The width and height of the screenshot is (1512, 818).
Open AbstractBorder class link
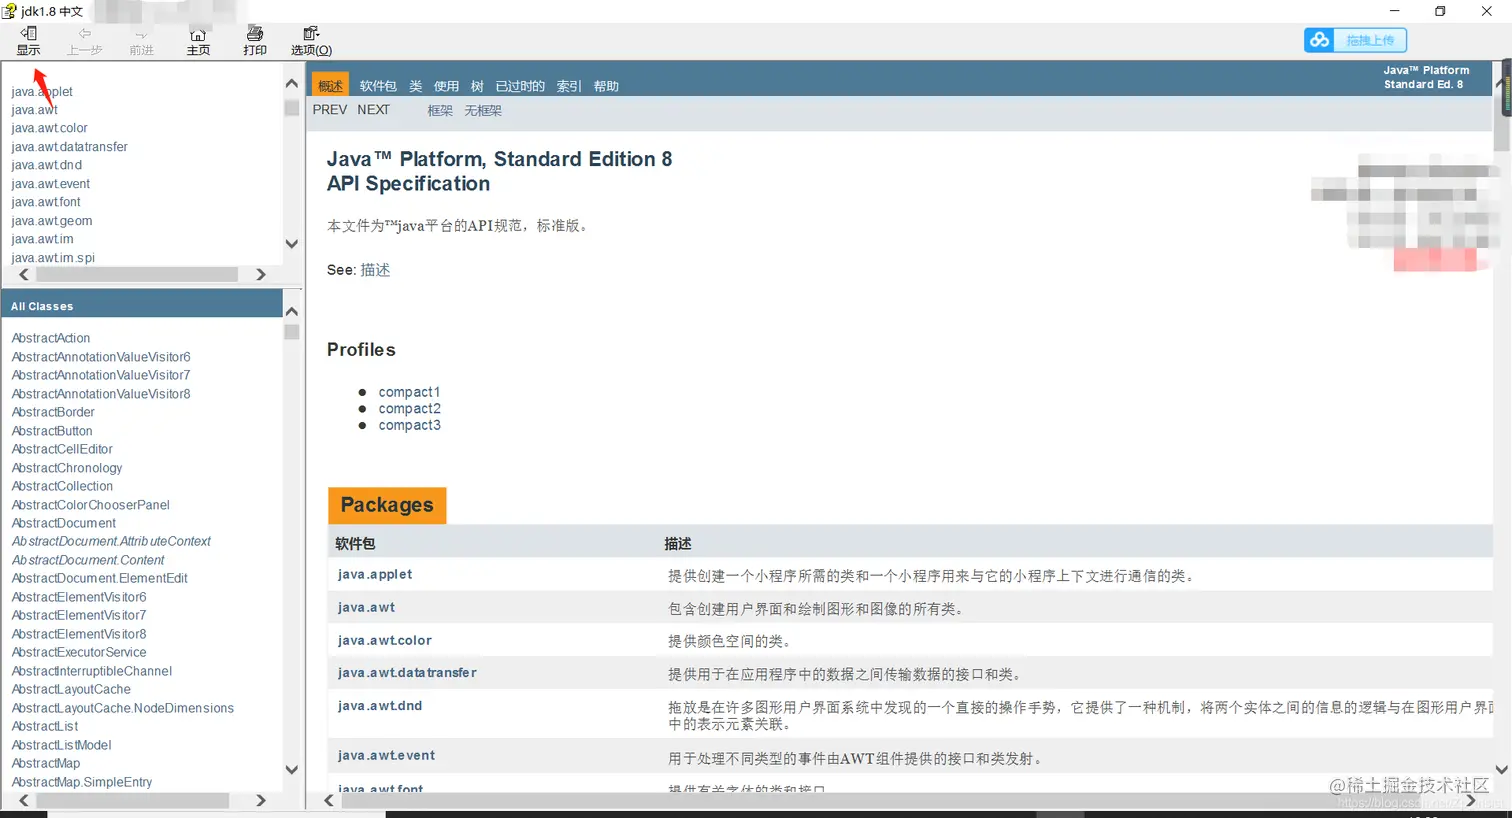pos(53,412)
